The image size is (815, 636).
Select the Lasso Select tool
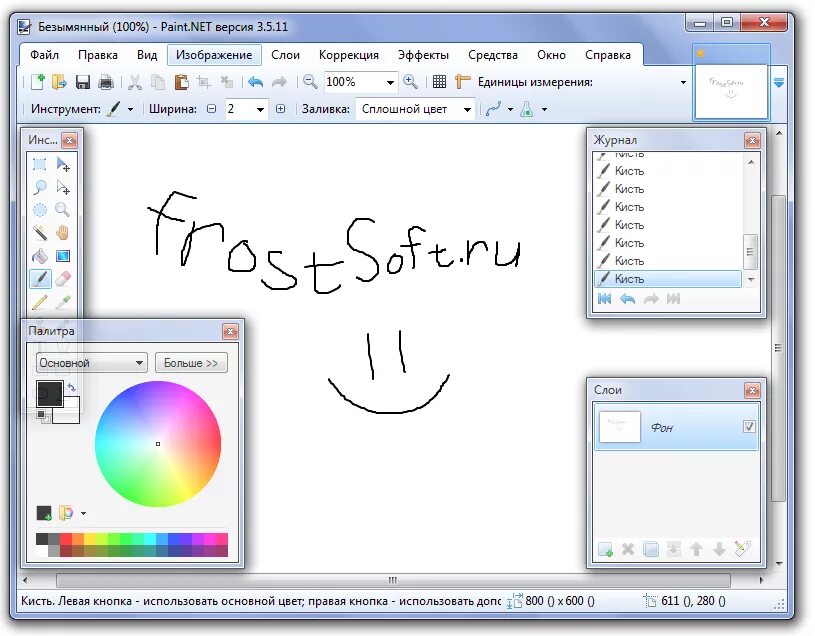click(x=40, y=187)
